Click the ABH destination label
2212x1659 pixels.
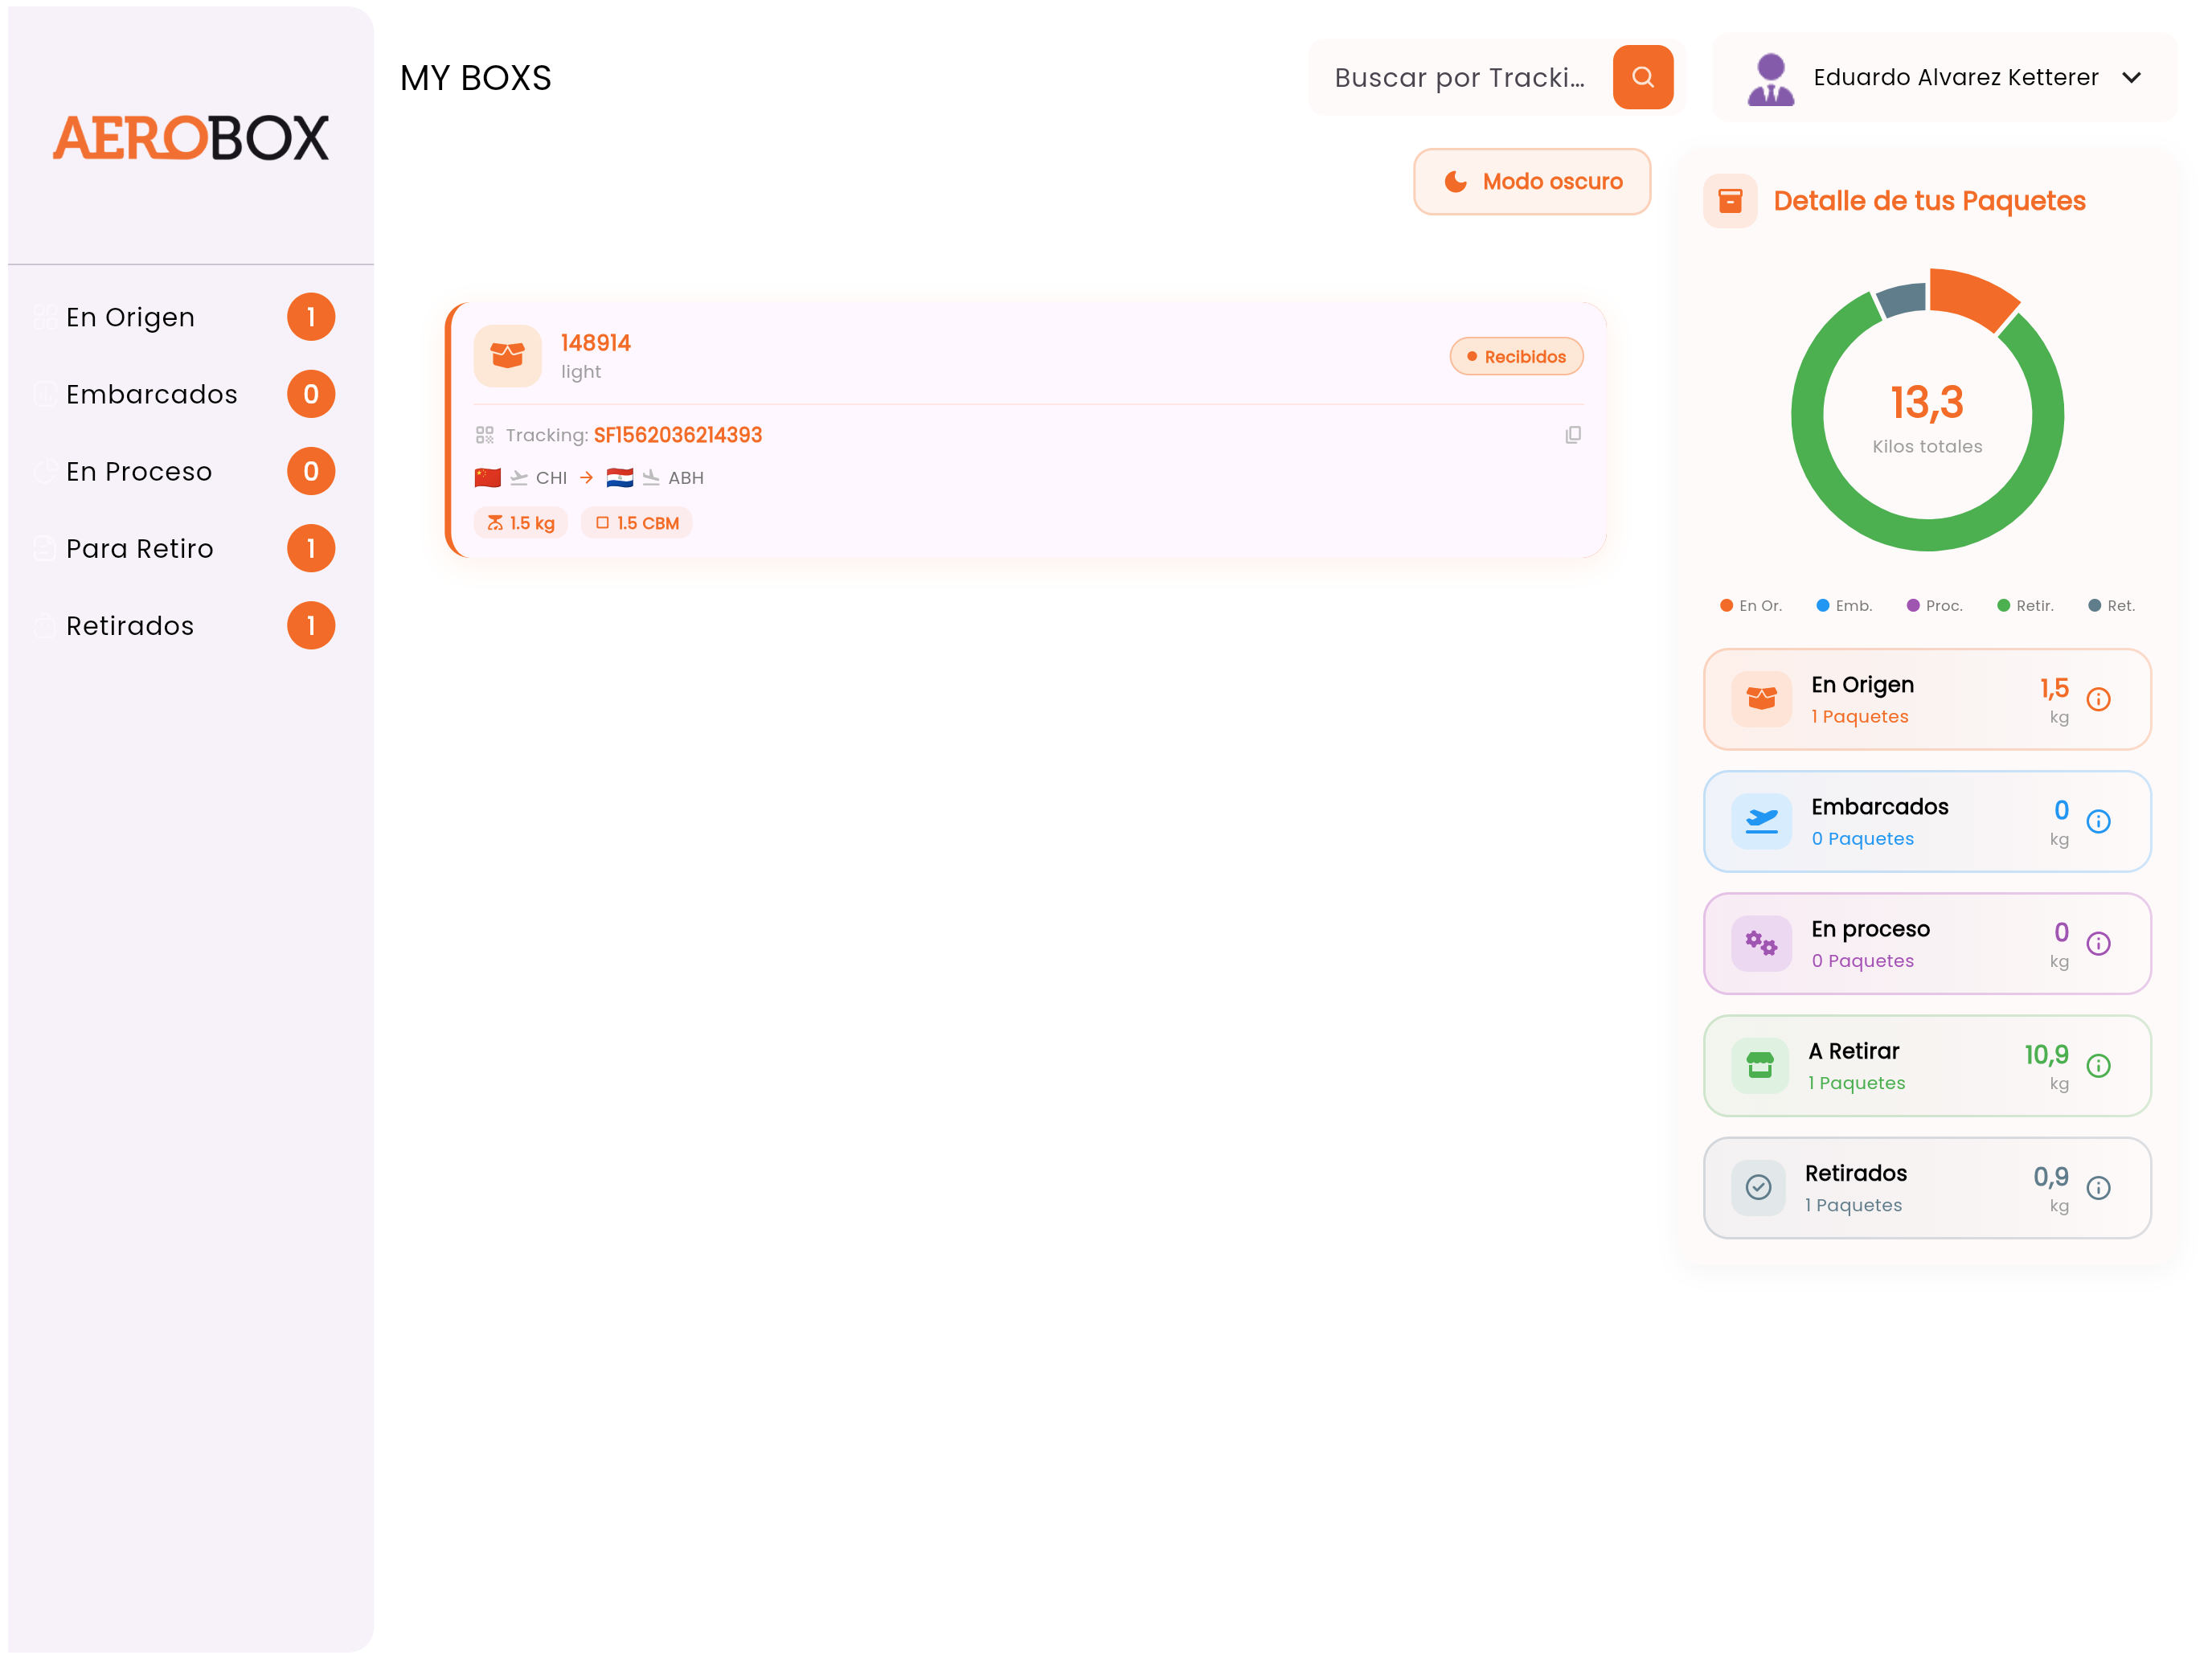tap(685, 478)
